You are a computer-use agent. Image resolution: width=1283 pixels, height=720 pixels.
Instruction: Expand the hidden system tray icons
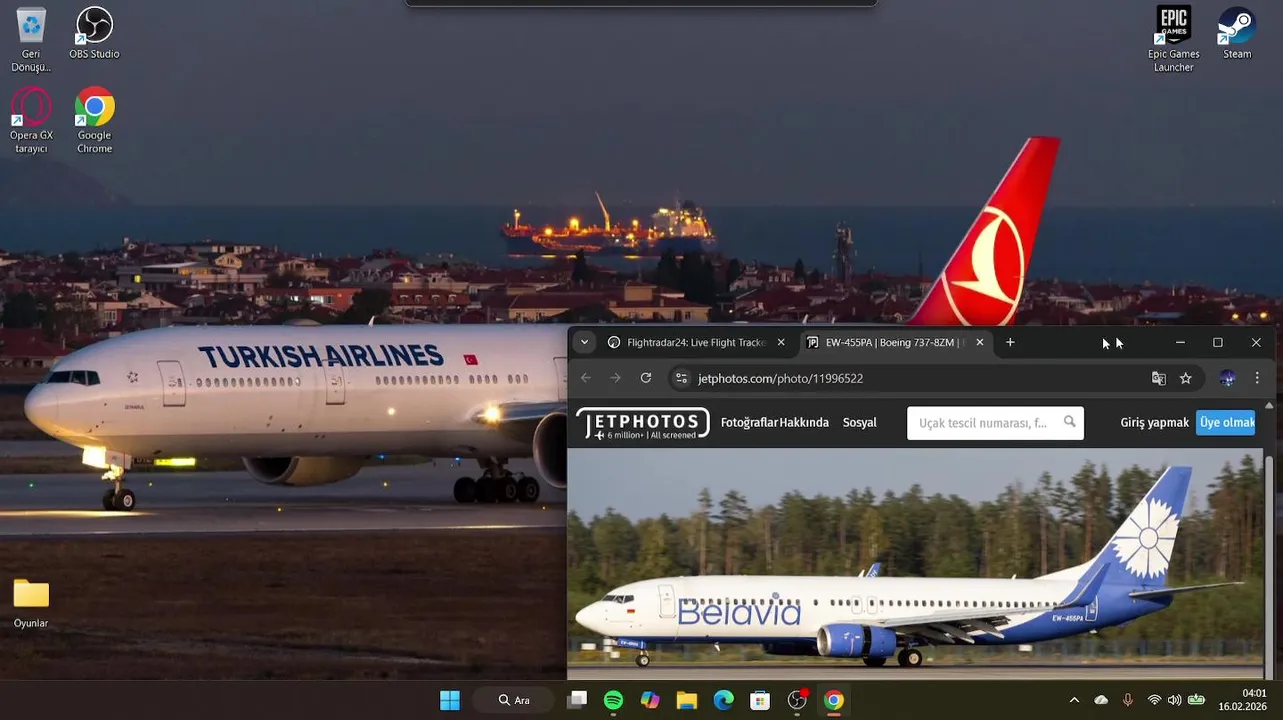pos(1074,700)
